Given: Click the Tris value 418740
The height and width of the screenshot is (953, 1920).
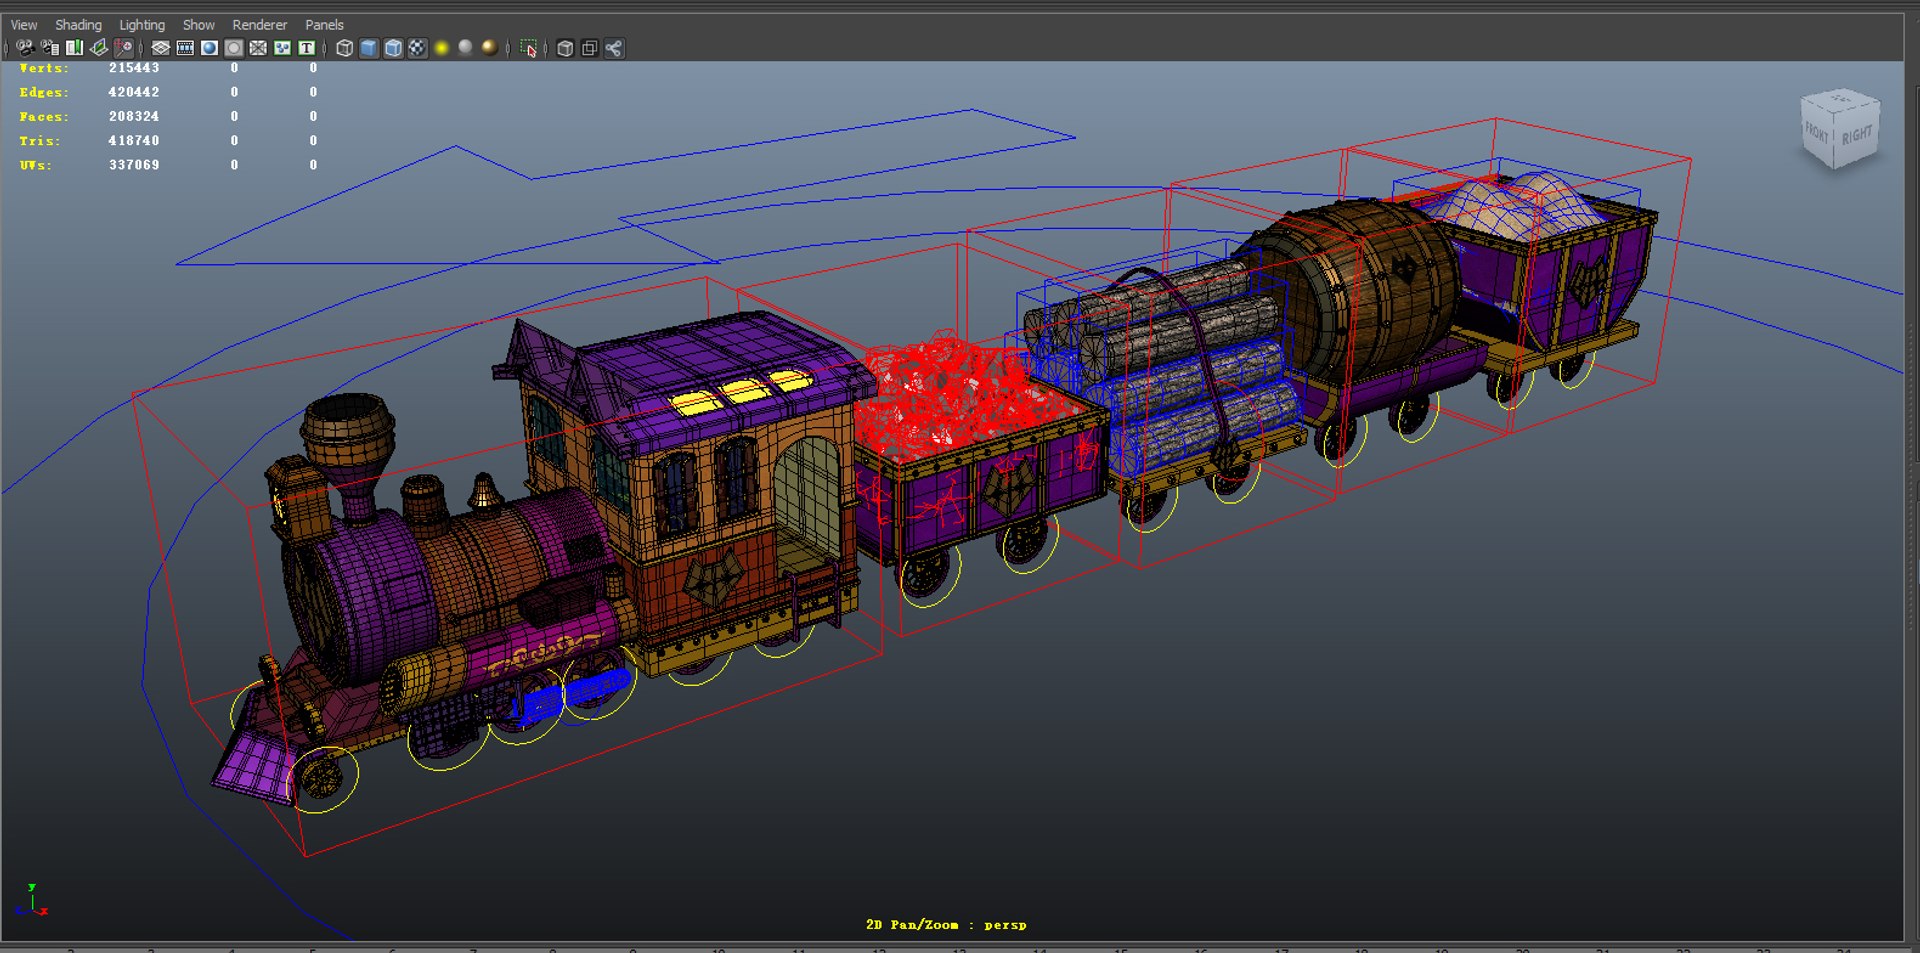Looking at the screenshot, I should 134,141.
